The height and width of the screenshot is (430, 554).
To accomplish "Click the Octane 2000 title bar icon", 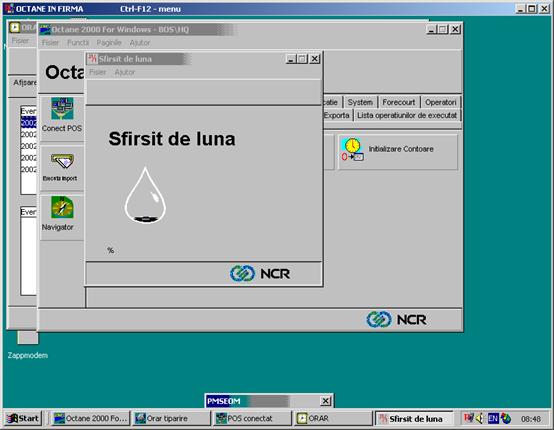I will point(45,30).
